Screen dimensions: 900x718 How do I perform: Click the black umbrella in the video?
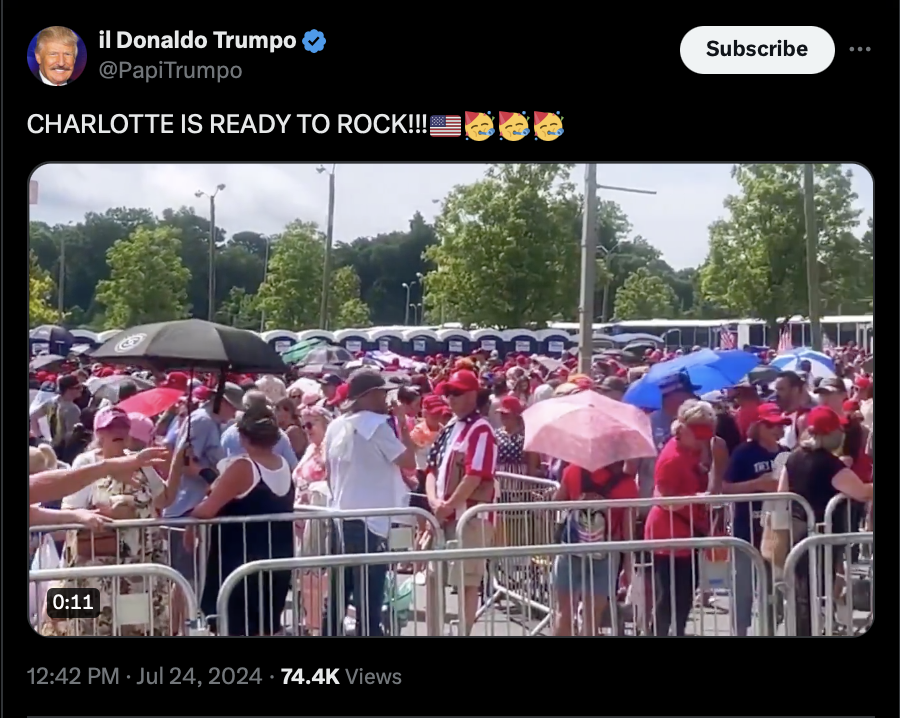(x=189, y=346)
